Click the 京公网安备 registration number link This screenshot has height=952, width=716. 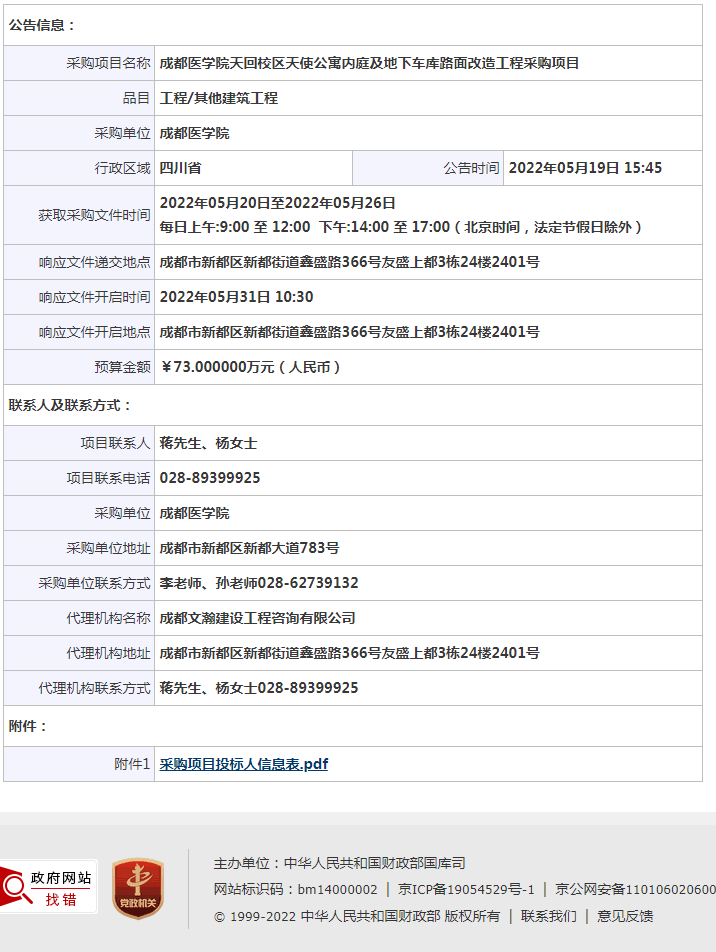pyautogui.click(x=635, y=889)
